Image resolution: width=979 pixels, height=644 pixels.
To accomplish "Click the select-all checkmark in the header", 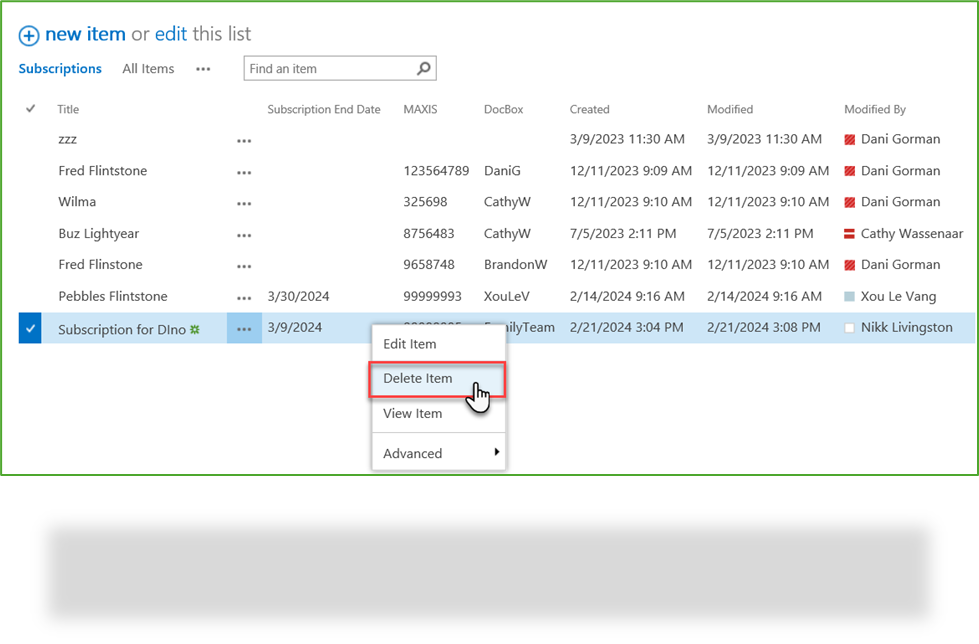I will click(29, 109).
